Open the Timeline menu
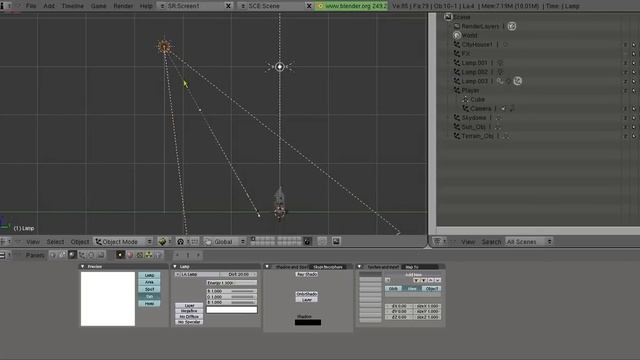This screenshot has width=640, height=360. [x=73, y=6]
